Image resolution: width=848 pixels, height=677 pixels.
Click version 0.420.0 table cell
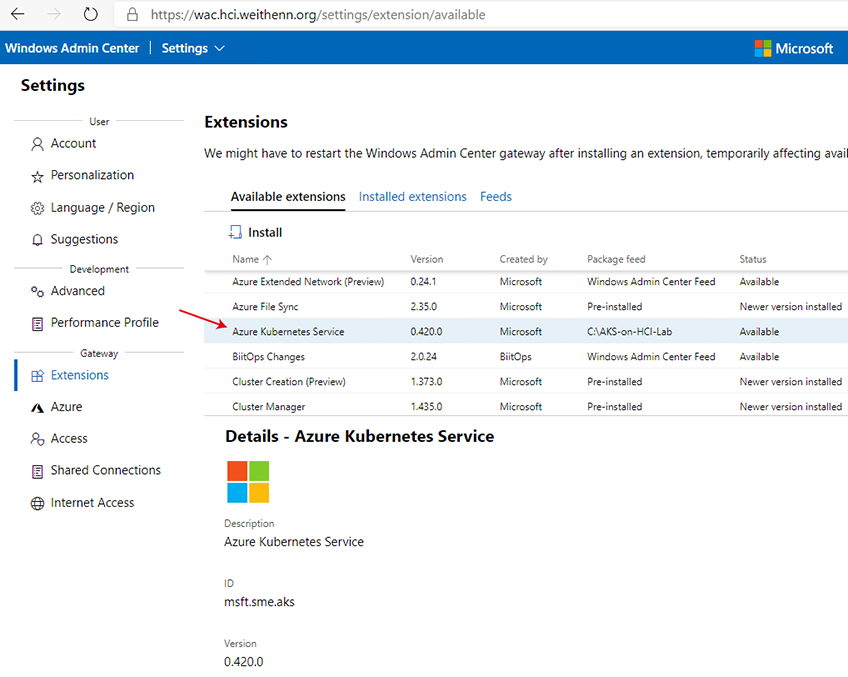(426, 331)
